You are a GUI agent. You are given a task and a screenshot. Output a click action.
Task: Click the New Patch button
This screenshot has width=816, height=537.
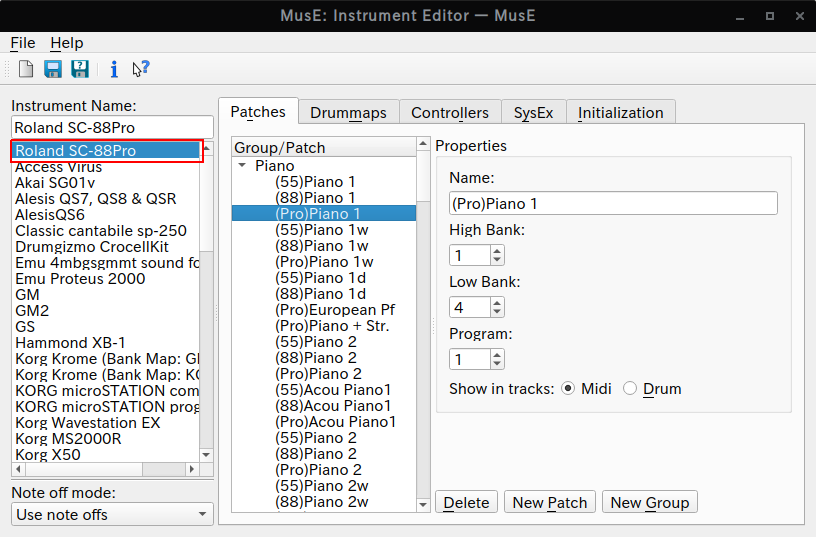point(550,502)
